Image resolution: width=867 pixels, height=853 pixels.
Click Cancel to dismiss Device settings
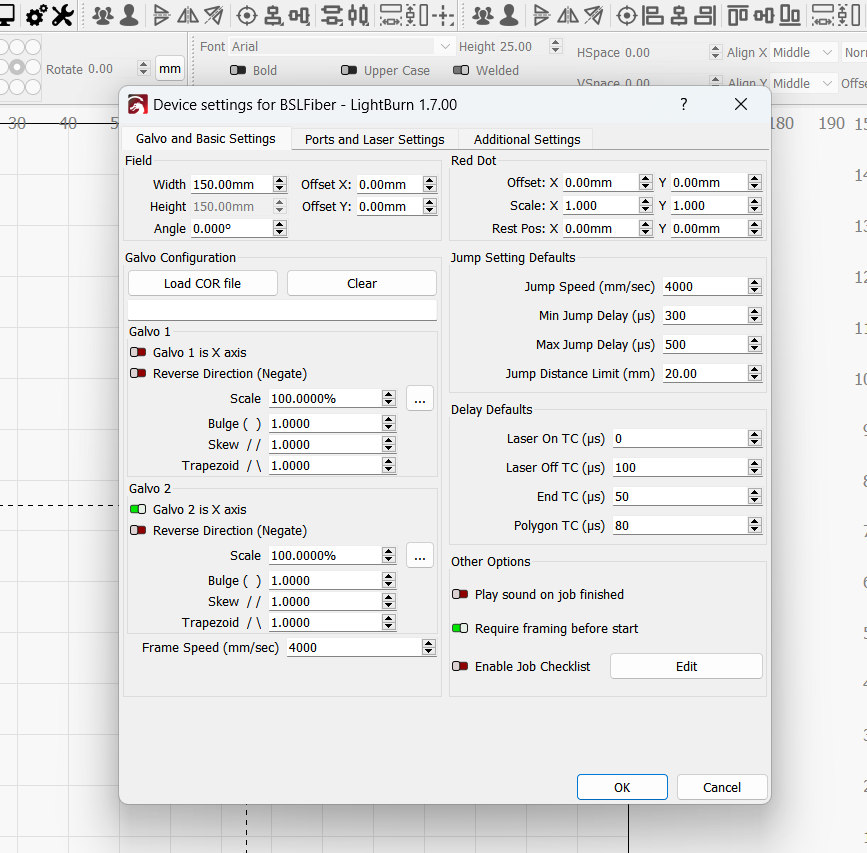point(722,787)
